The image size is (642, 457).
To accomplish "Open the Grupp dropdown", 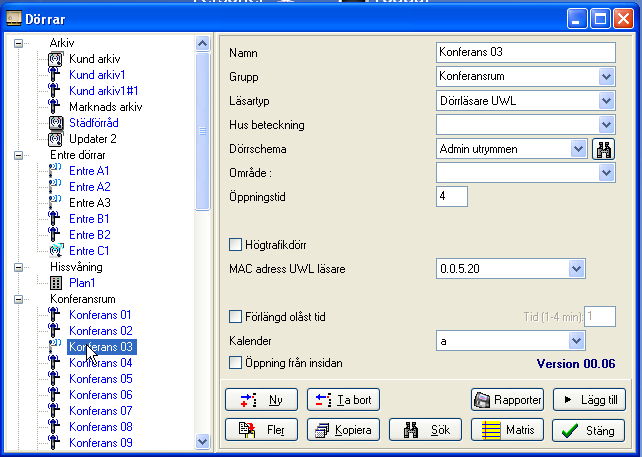I will [606, 77].
